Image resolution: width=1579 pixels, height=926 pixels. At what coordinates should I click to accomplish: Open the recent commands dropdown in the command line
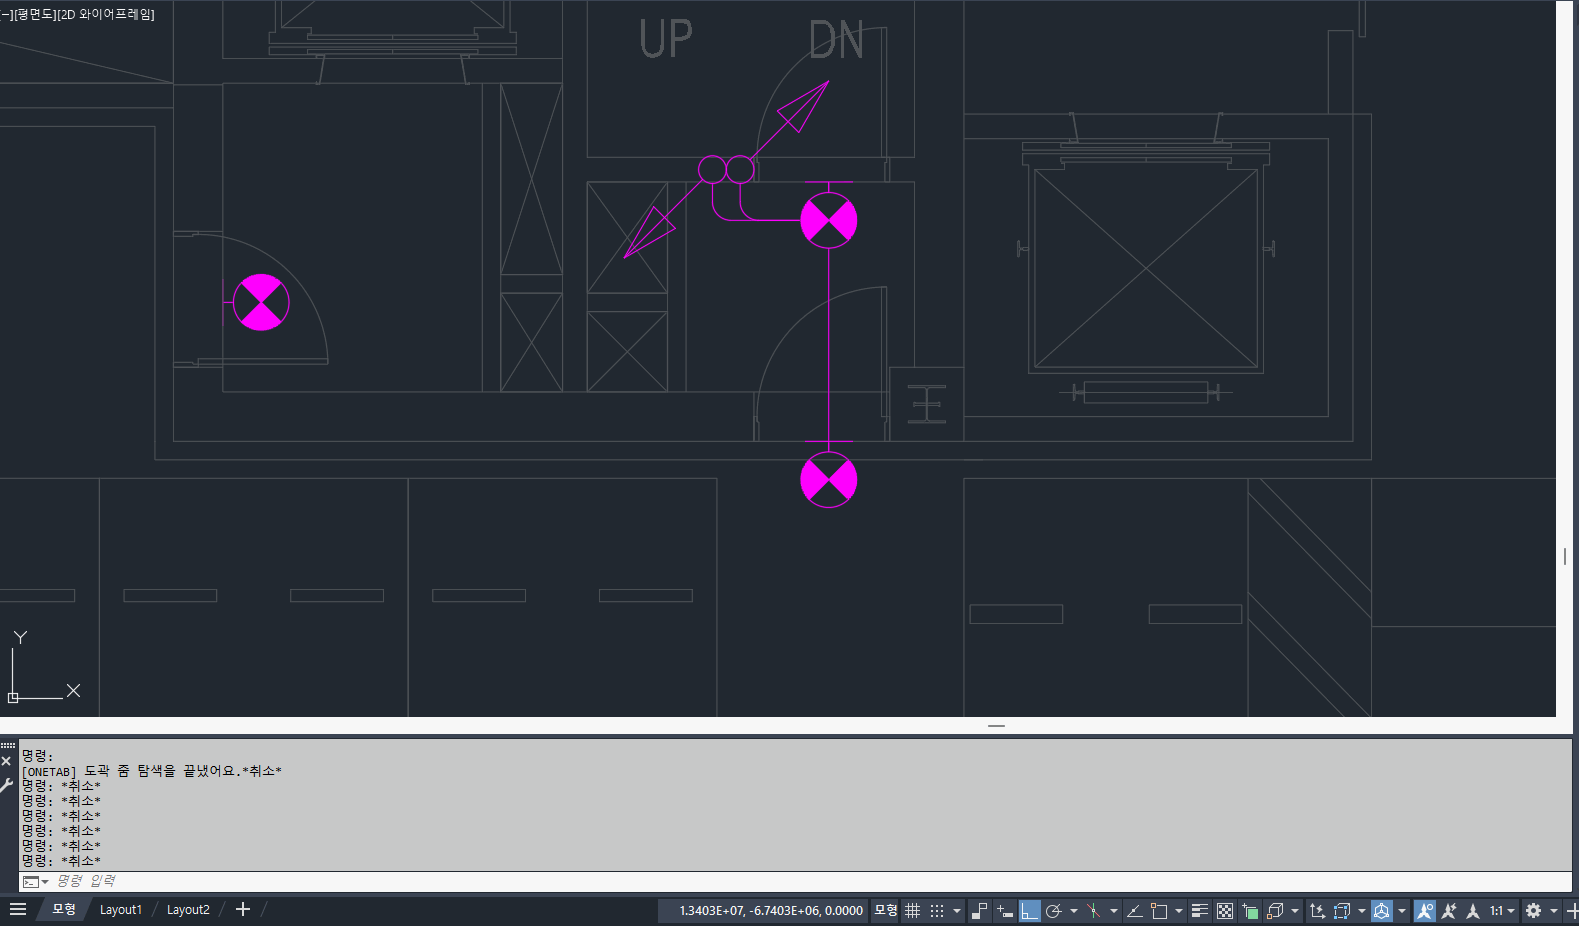[x=36, y=882]
